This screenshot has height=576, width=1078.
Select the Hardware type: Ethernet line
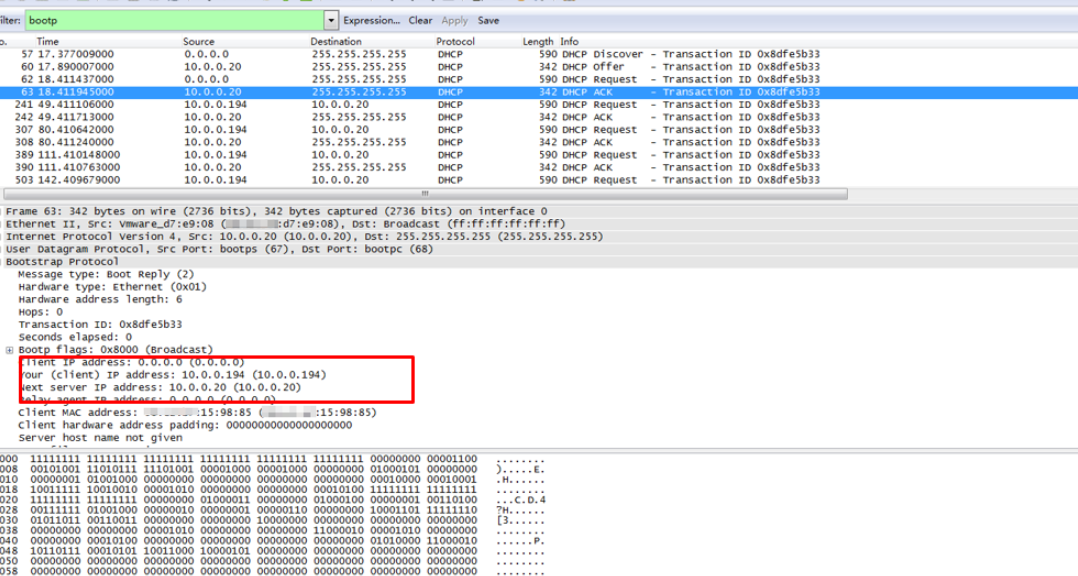pos(112,287)
